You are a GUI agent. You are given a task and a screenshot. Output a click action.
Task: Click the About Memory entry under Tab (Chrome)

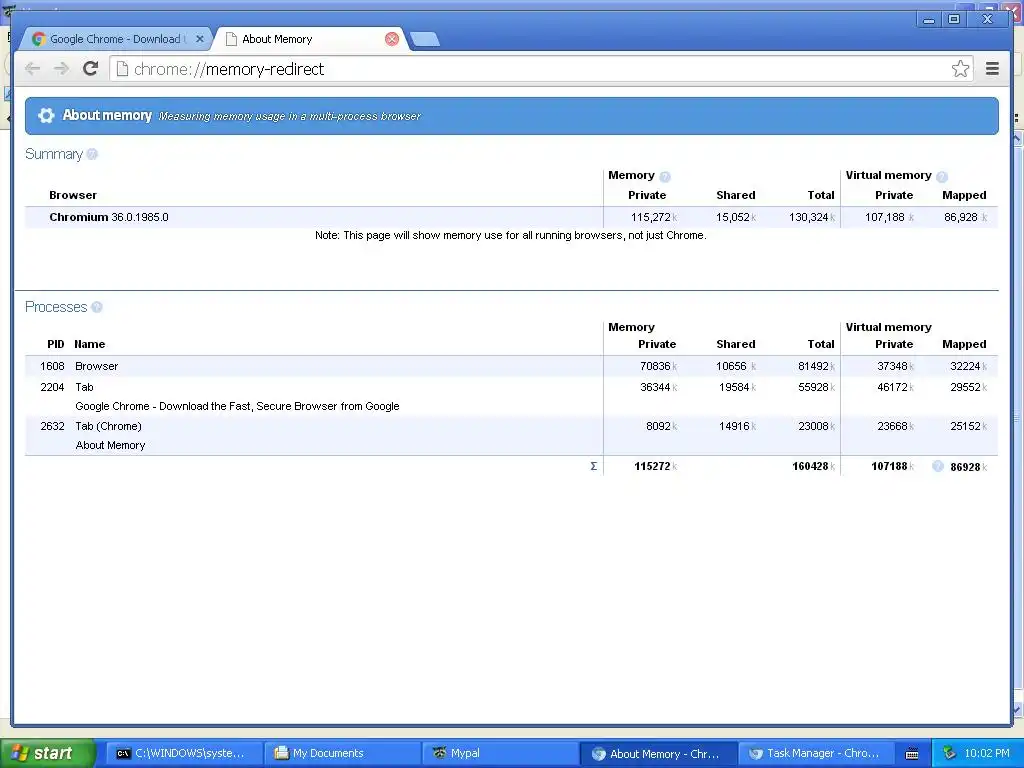tap(110, 445)
